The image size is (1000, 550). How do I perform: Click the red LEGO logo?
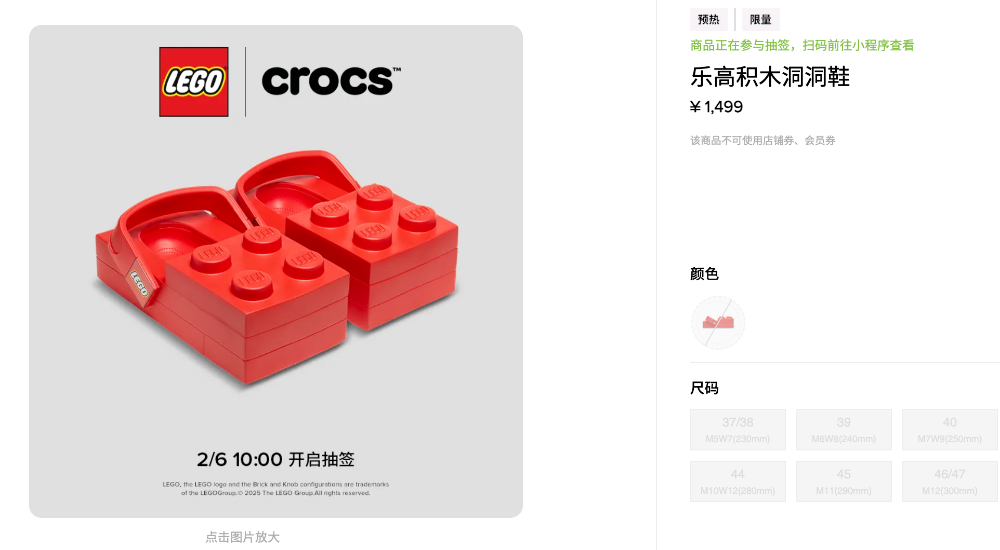[194, 82]
